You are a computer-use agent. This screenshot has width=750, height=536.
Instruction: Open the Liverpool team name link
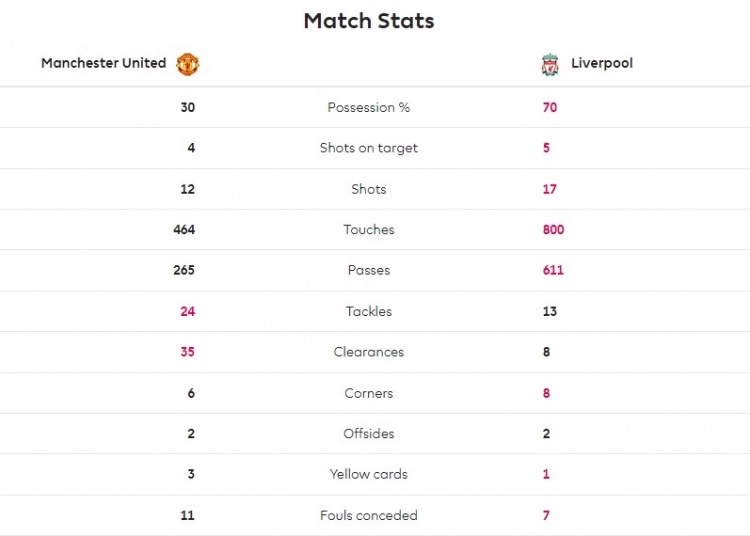pyautogui.click(x=602, y=63)
